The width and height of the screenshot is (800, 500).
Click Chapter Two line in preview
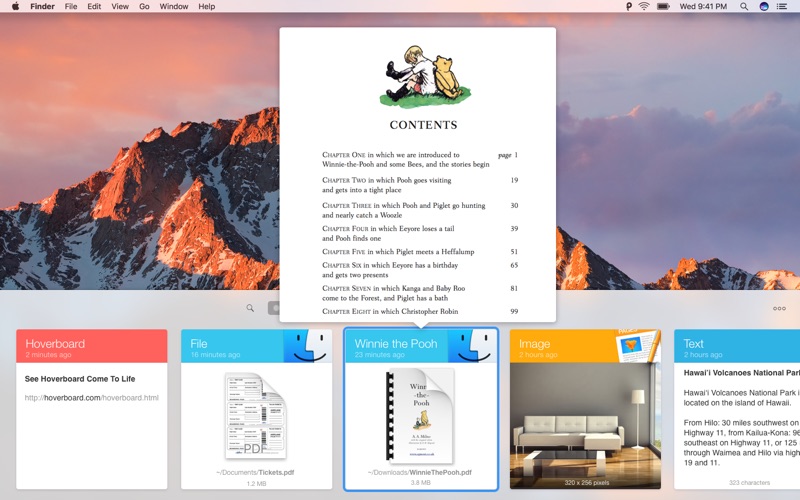click(420, 185)
